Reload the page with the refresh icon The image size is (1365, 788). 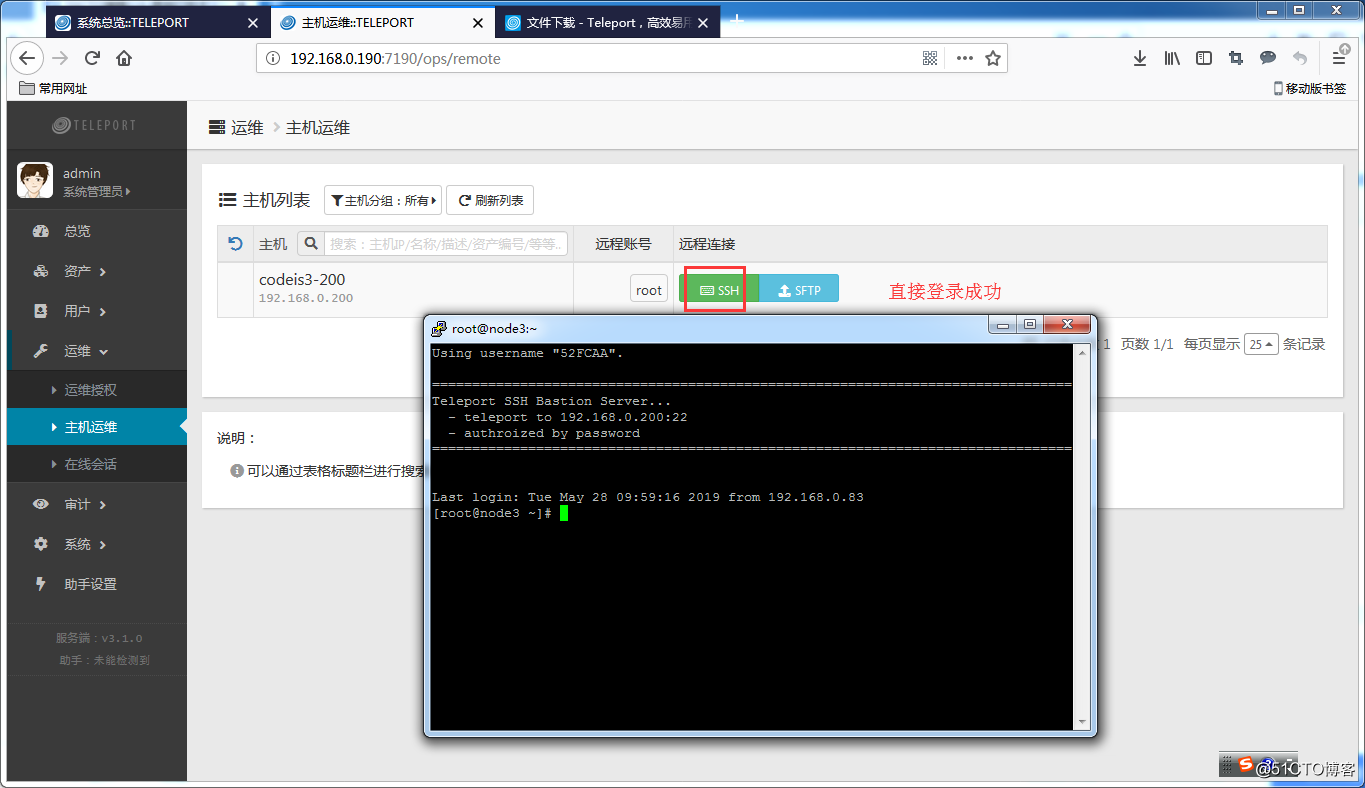pos(92,58)
